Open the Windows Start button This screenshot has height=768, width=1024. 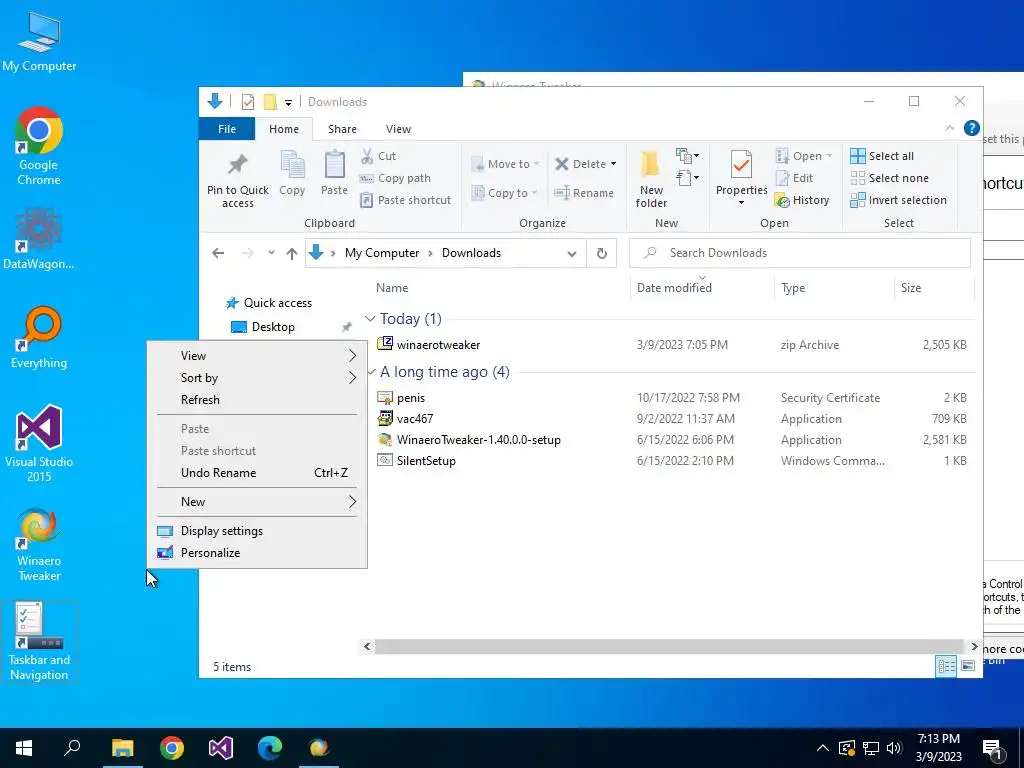click(24, 748)
